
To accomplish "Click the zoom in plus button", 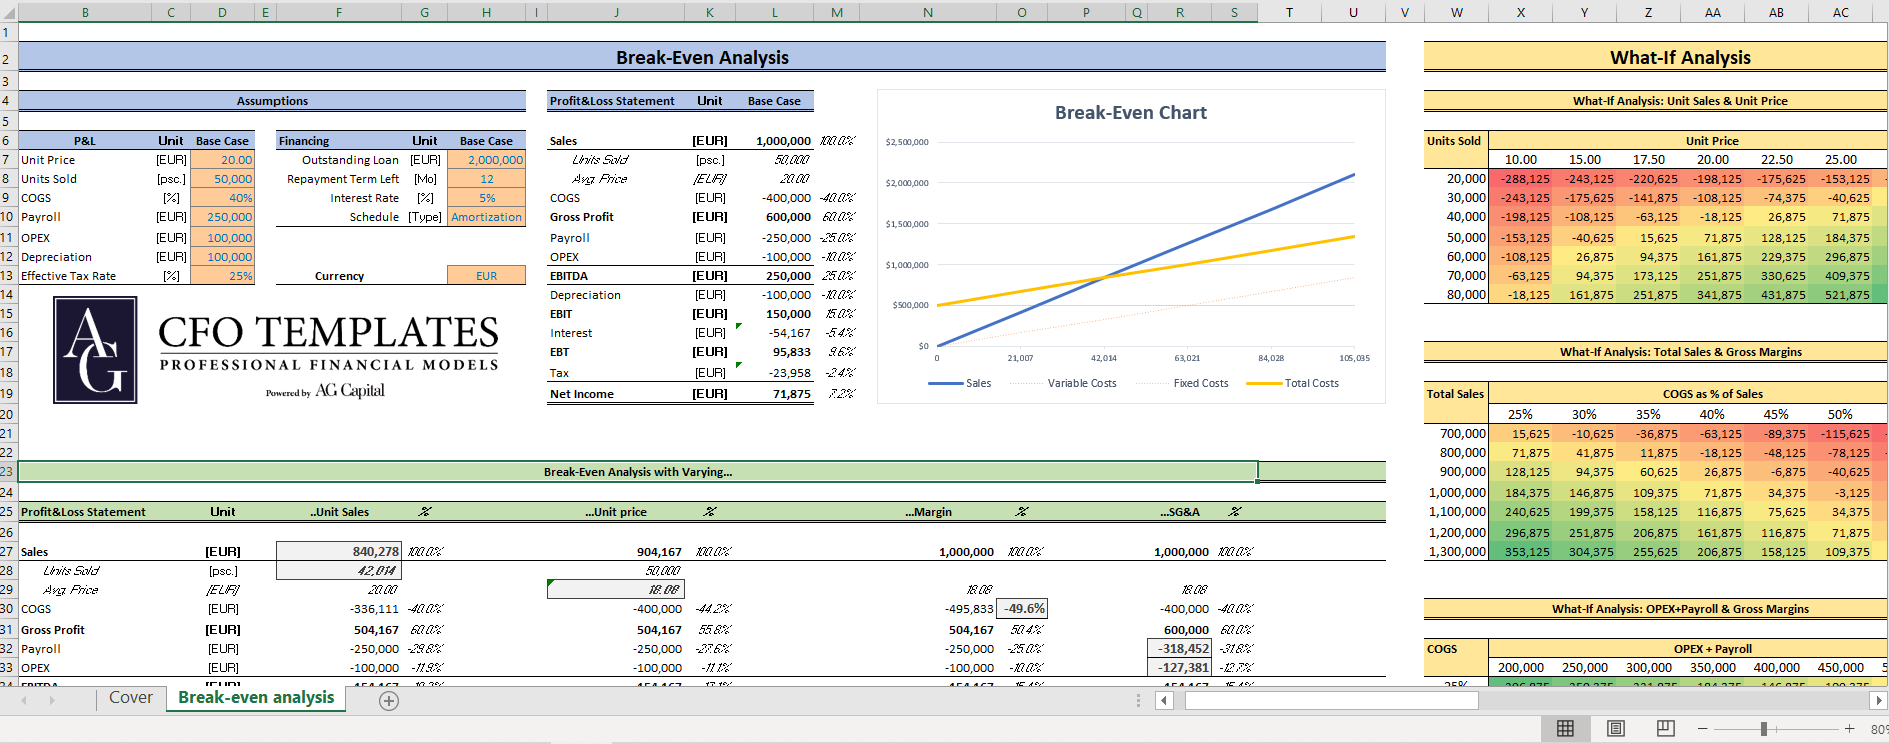I will click(x=1850, y=729).
